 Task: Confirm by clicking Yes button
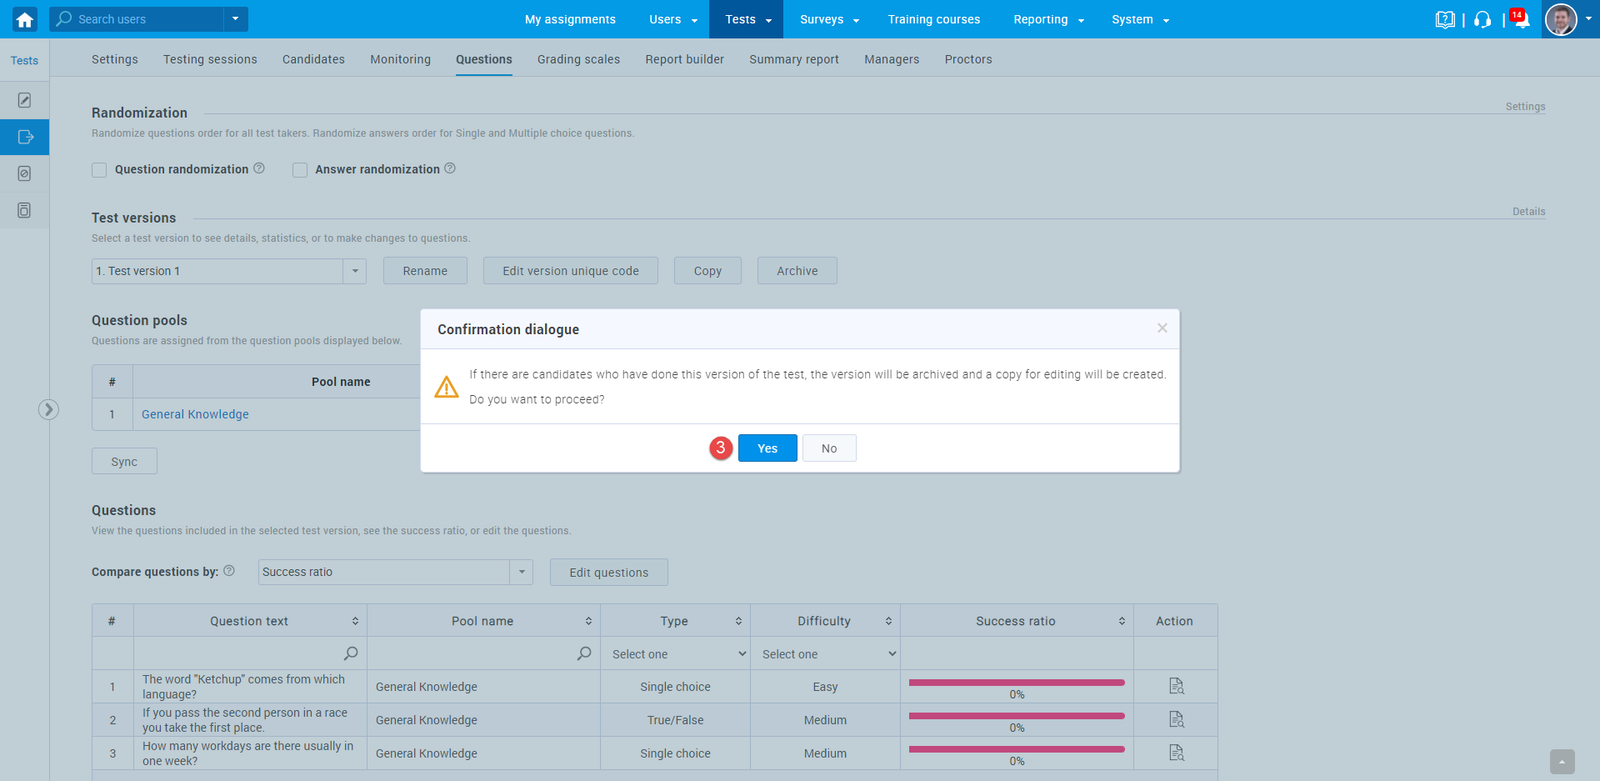click(767, 448)
